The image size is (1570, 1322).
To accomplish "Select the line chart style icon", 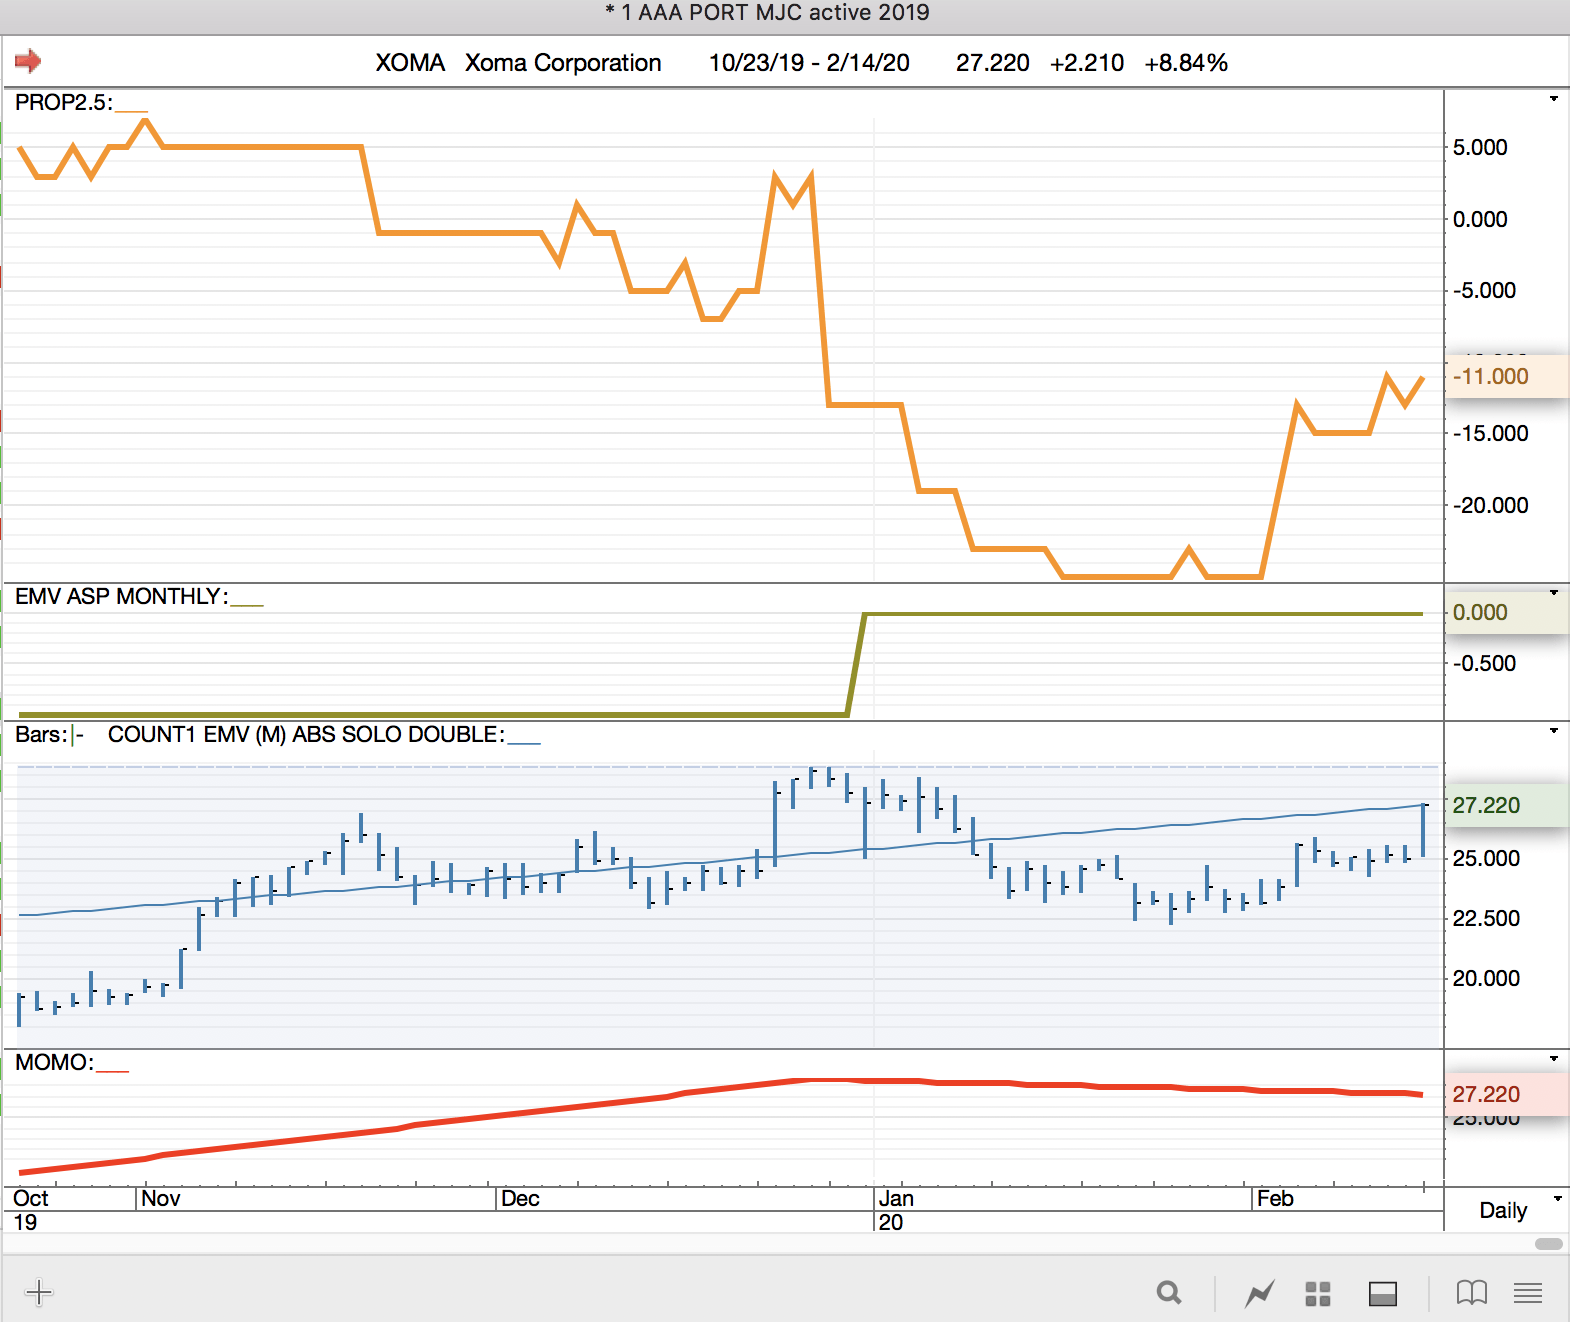I will (1260, 1293).
